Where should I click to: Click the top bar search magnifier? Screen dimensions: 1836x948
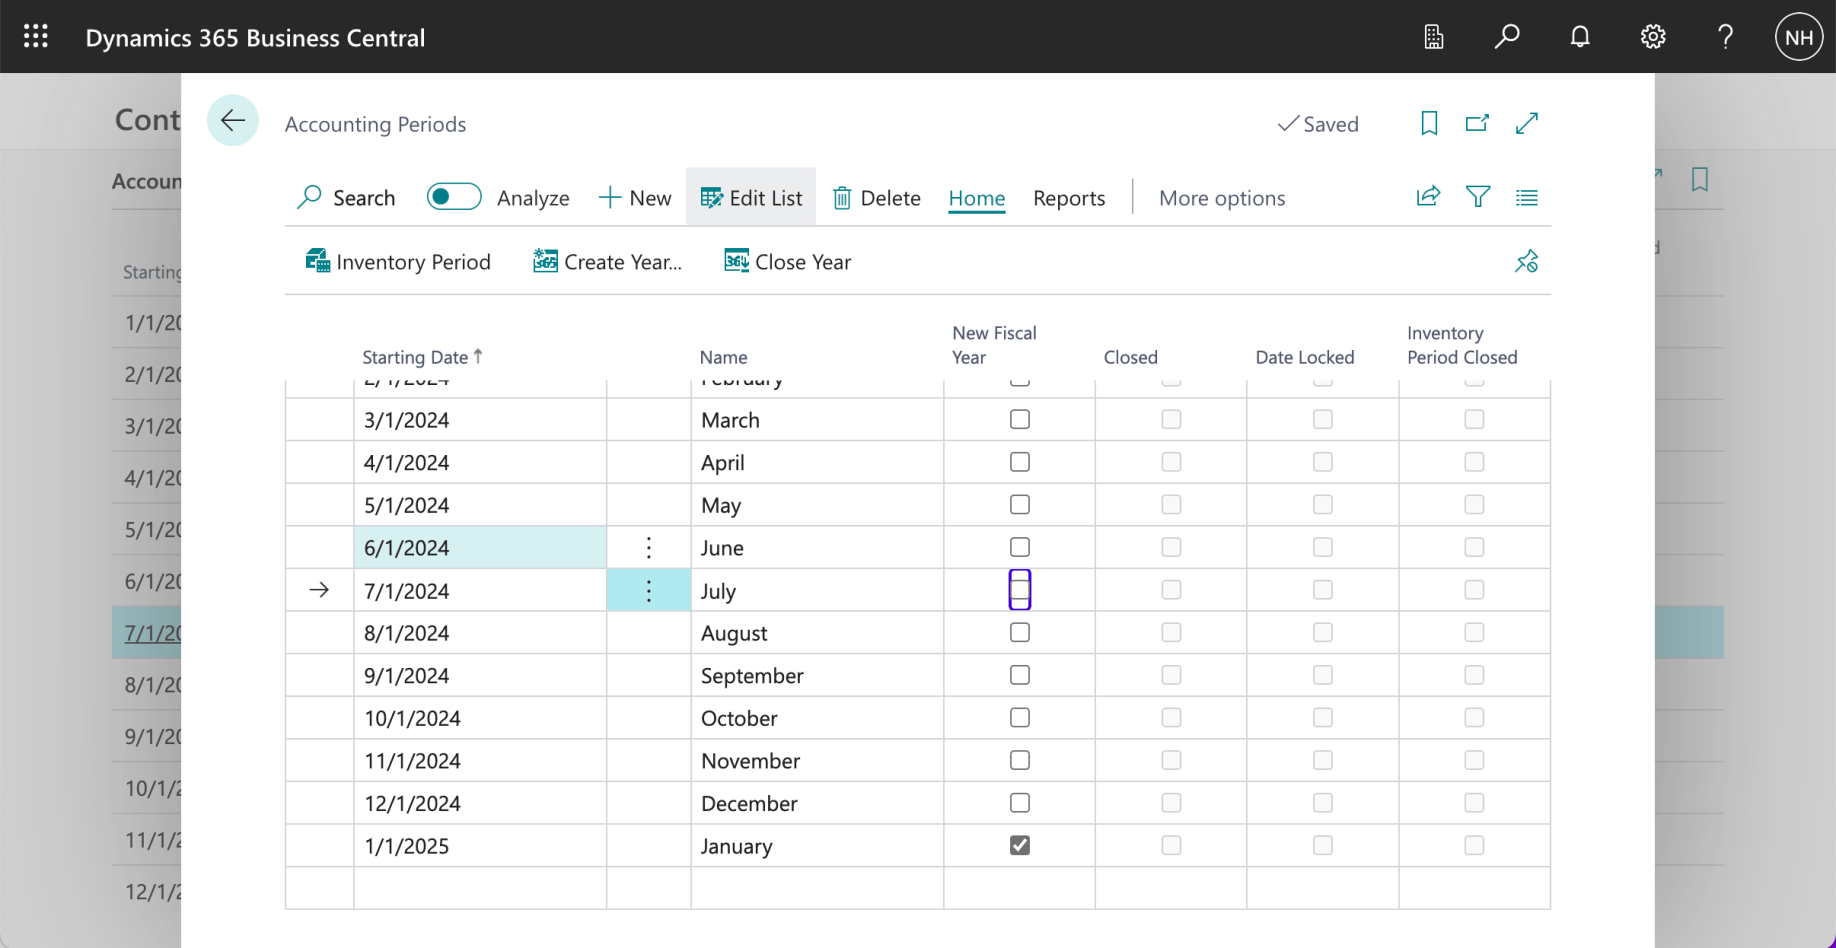[1507, 37]
